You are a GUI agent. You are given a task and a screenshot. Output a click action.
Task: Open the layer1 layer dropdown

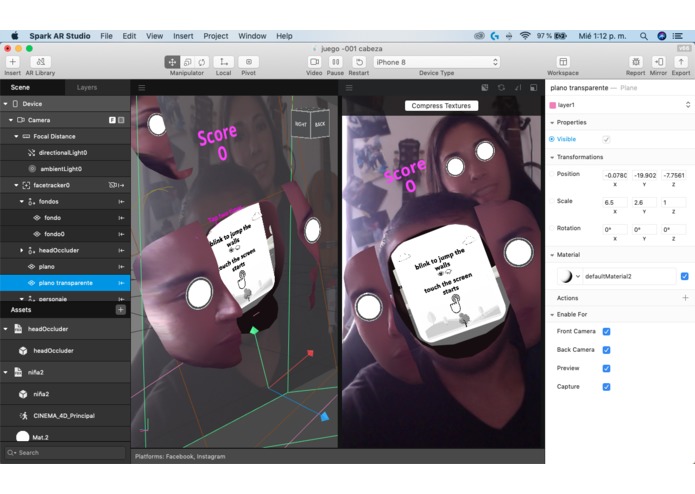point(620,105)
